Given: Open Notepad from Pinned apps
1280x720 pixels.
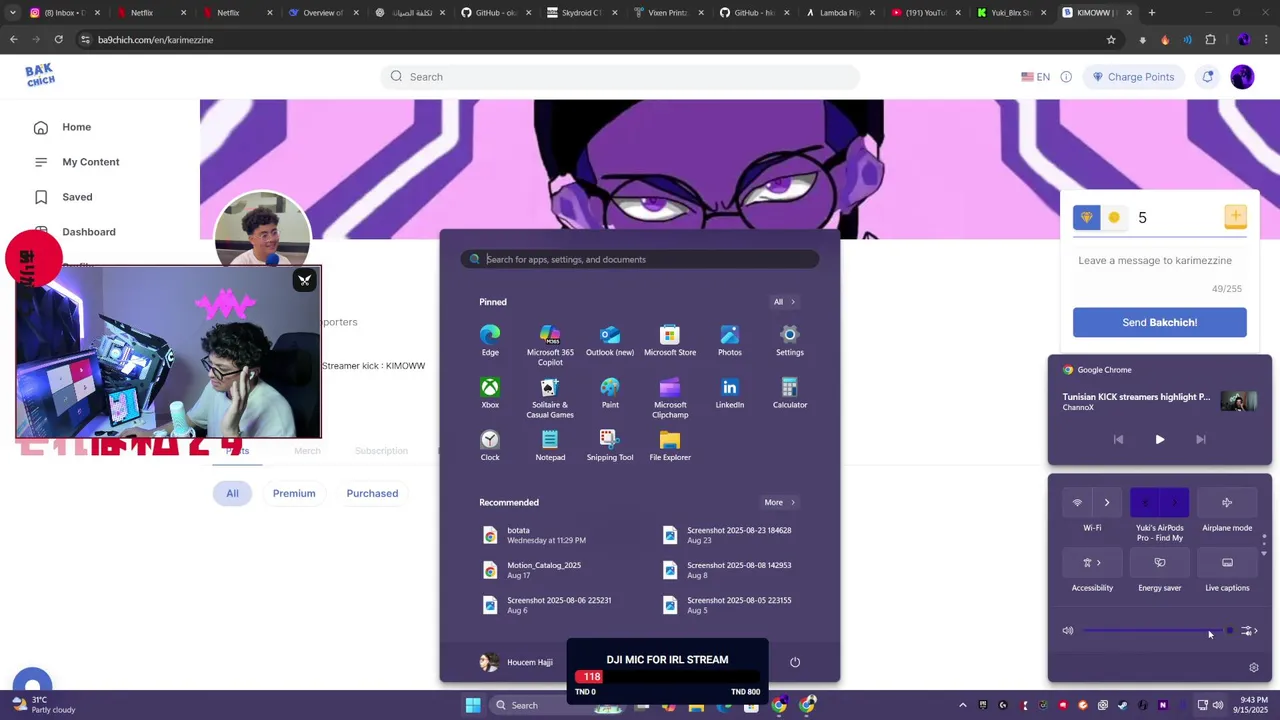Looking at the screenshot, I should point(550,446).
